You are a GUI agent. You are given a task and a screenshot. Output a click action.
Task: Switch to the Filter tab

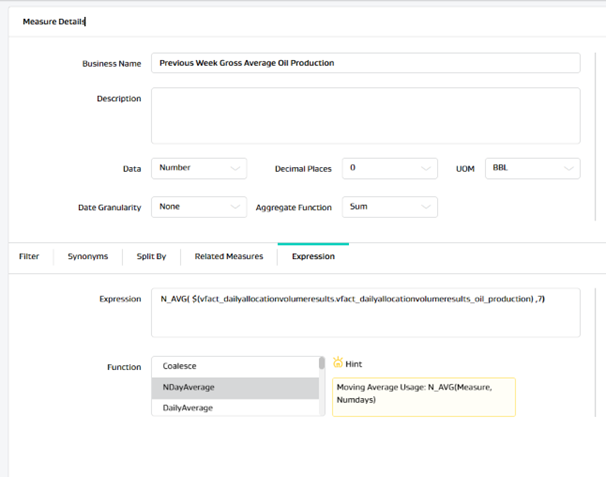pyautogui.click(x=29, y=256)
